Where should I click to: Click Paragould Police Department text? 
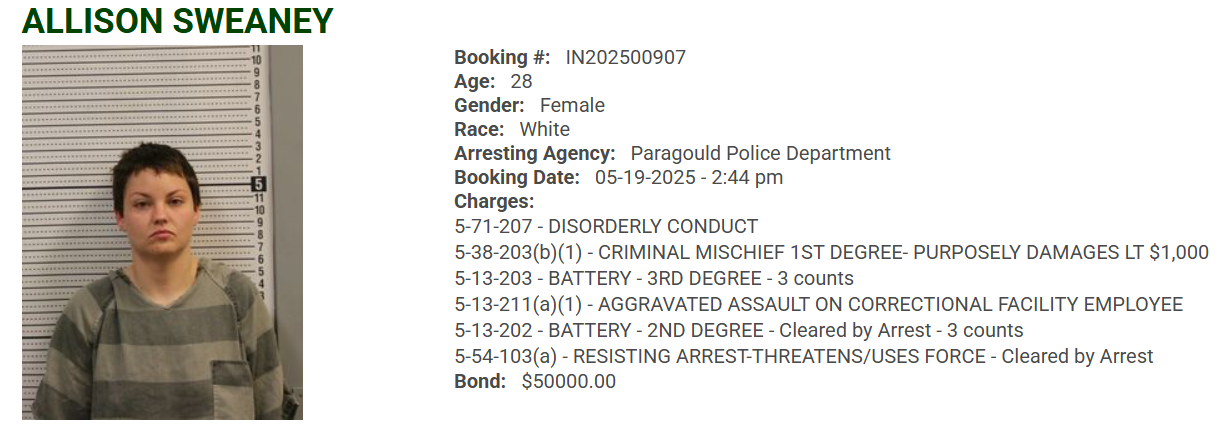(760, 153)
